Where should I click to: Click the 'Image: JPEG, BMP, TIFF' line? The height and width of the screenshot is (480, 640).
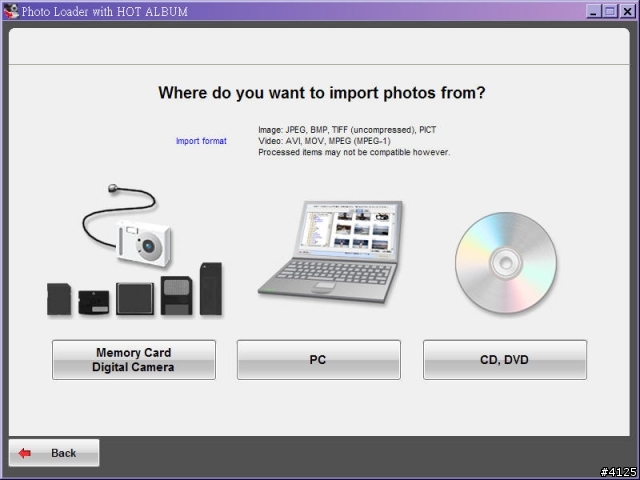pyautogui.click(x=347, y=130)
